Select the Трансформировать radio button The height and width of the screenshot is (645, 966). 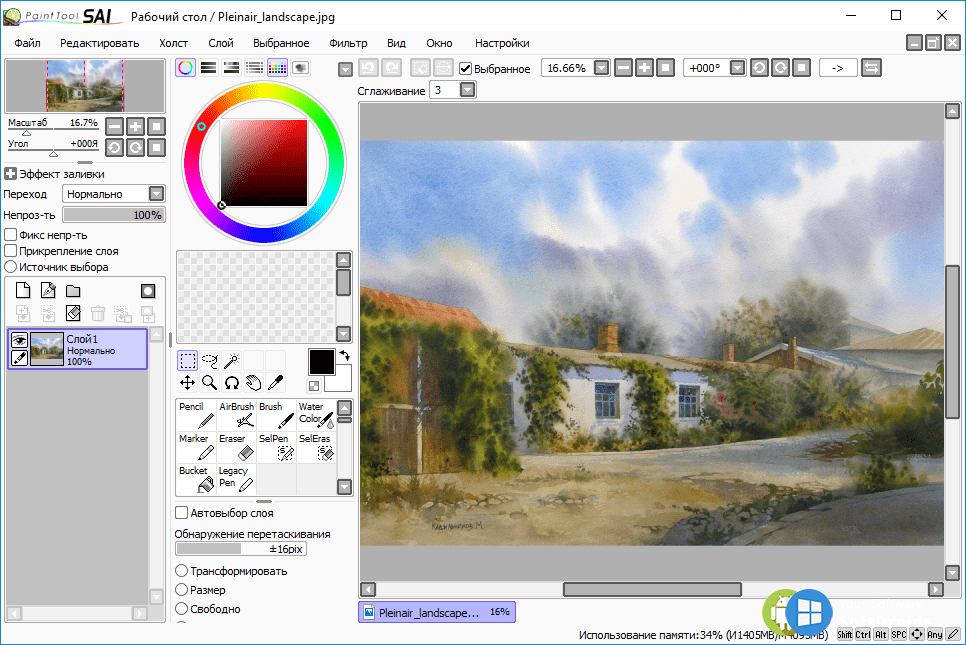pos(182,571)
